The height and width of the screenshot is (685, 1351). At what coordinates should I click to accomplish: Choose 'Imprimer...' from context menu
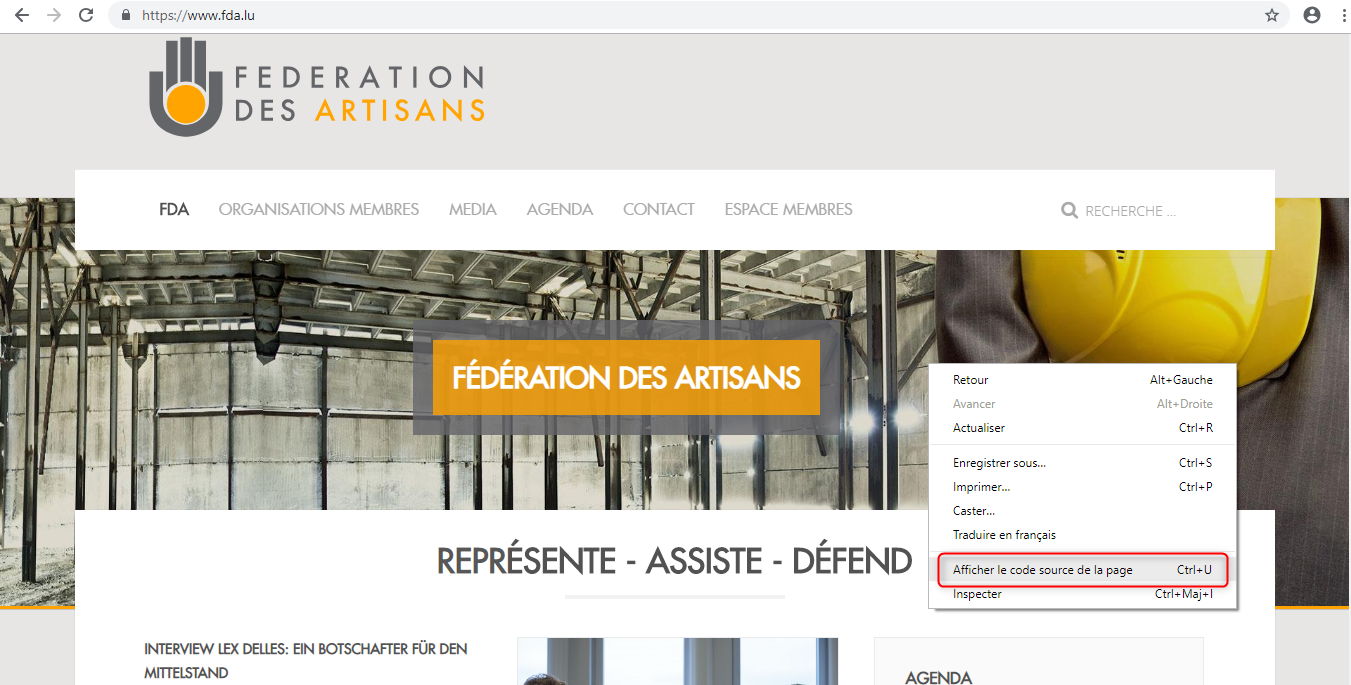click(981, 487)
